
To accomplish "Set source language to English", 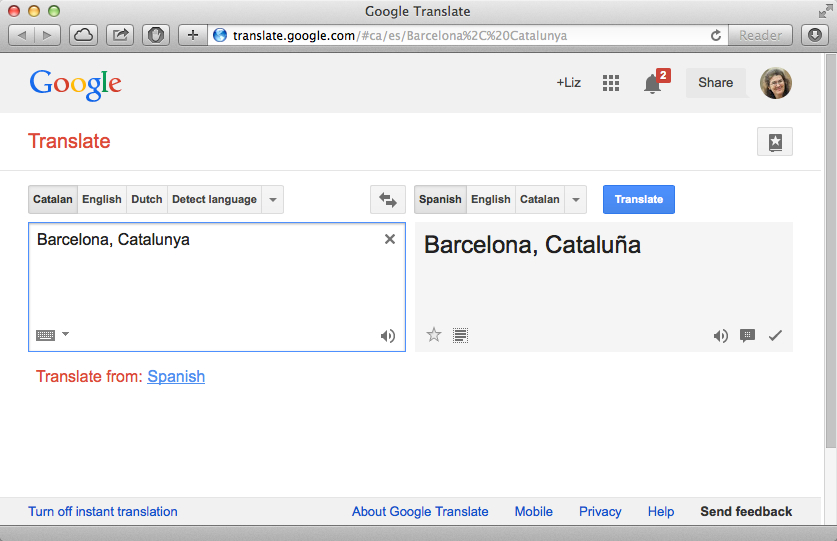I will (x=102, y=200).
